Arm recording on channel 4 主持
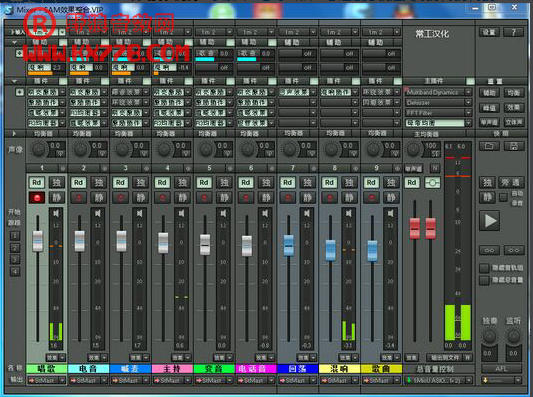 pyautogui.click(x=162, y=197)
